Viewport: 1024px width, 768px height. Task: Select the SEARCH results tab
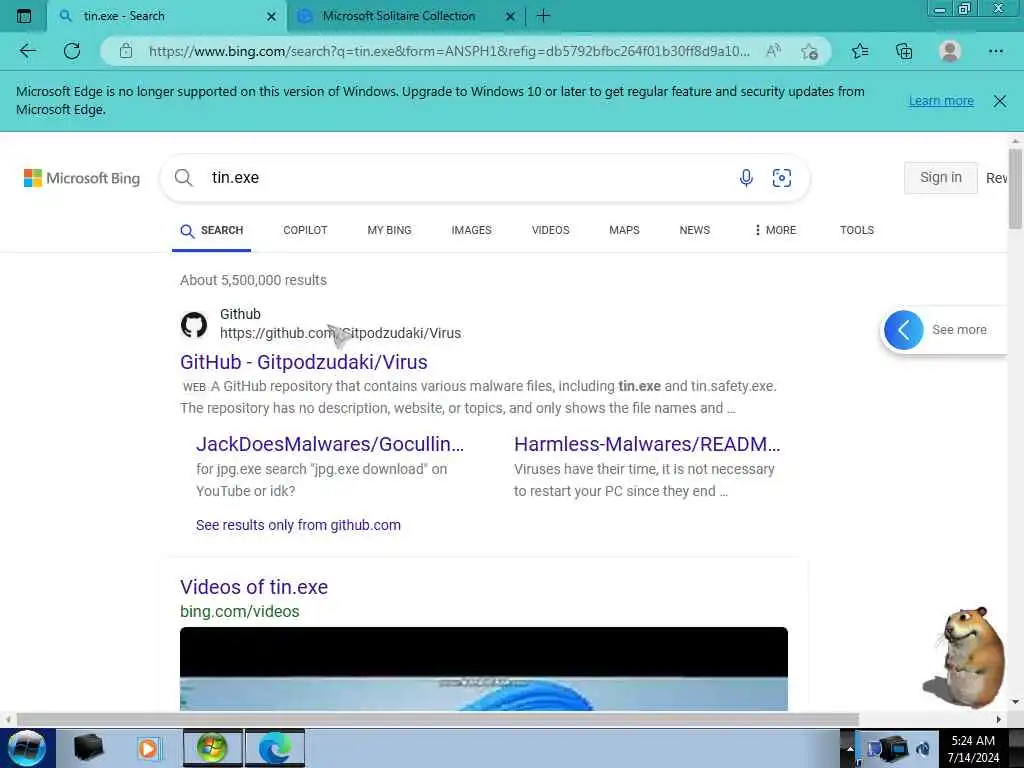click(212, 231)
